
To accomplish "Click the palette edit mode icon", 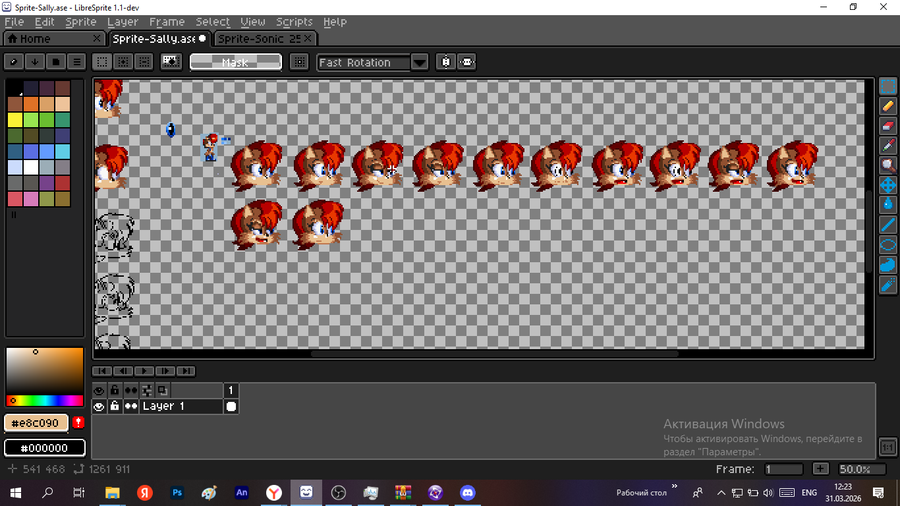I will pyautogui.click(x=14, y=62).
